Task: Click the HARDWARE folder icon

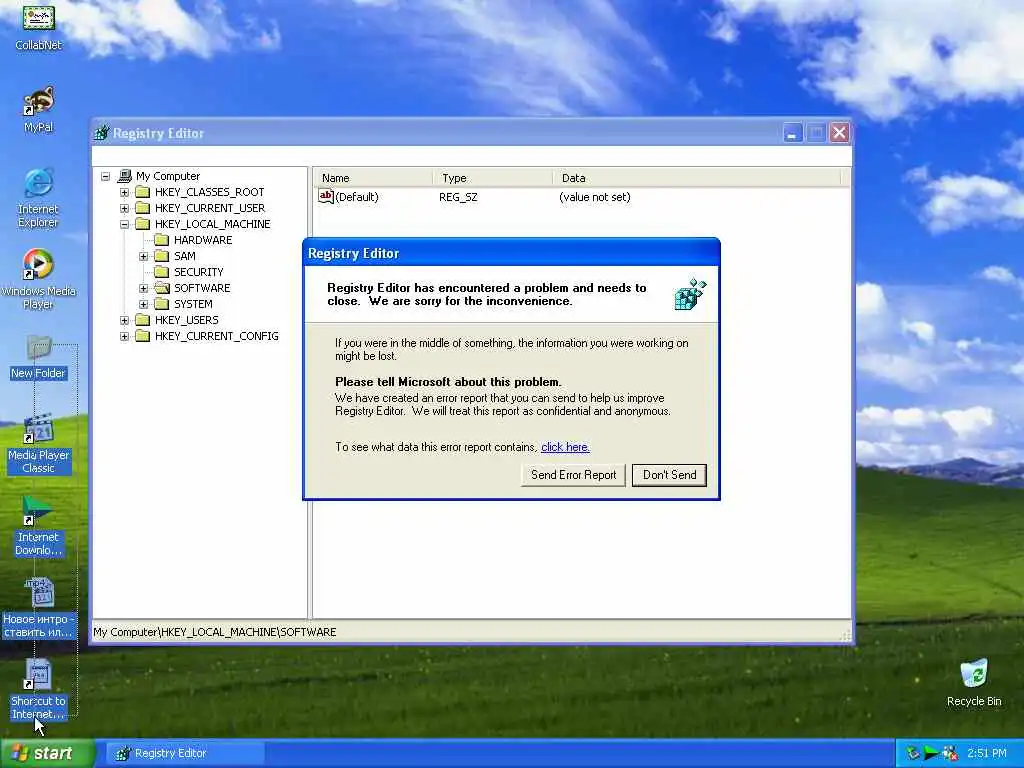Action: (161, 240)
